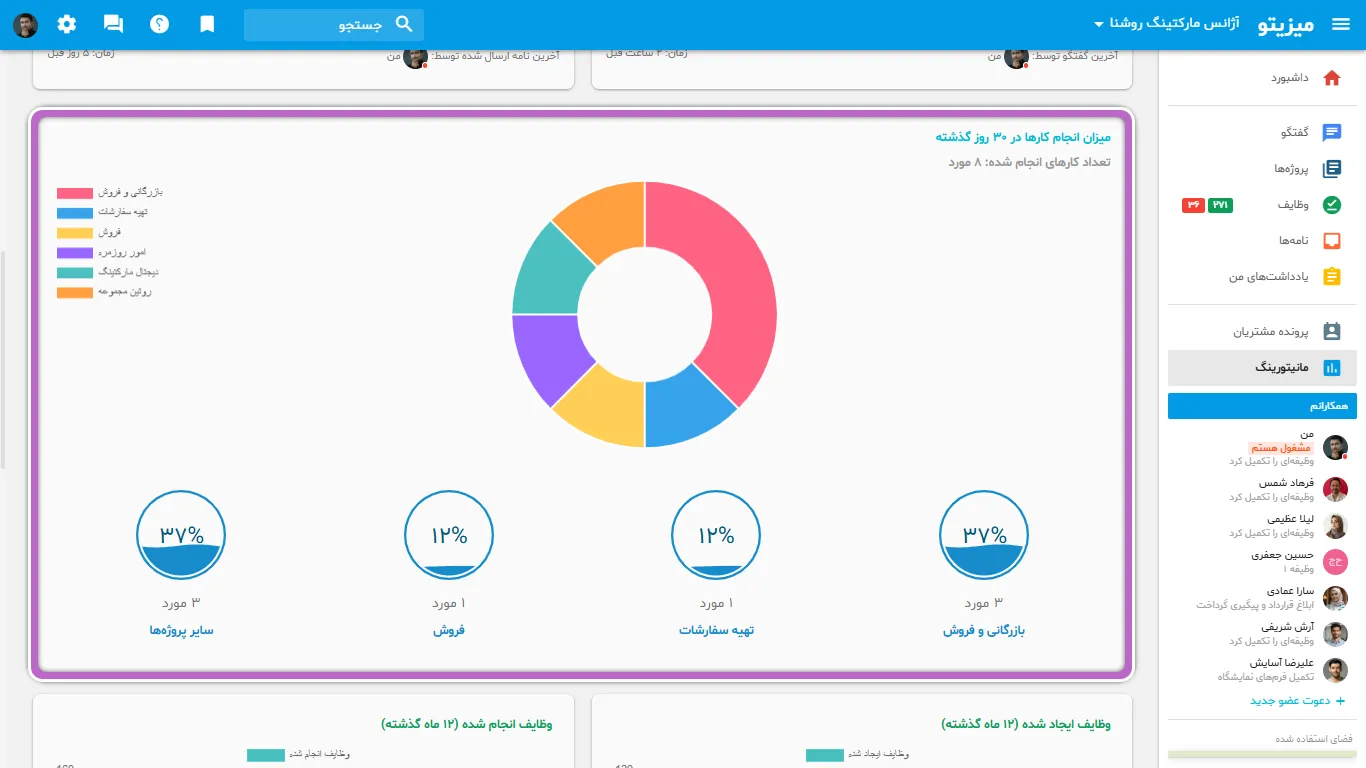Open the user profile avatar in top bar
Image resolution: width=1366 pixels, height=768 pixels.
tap(25, 25)
